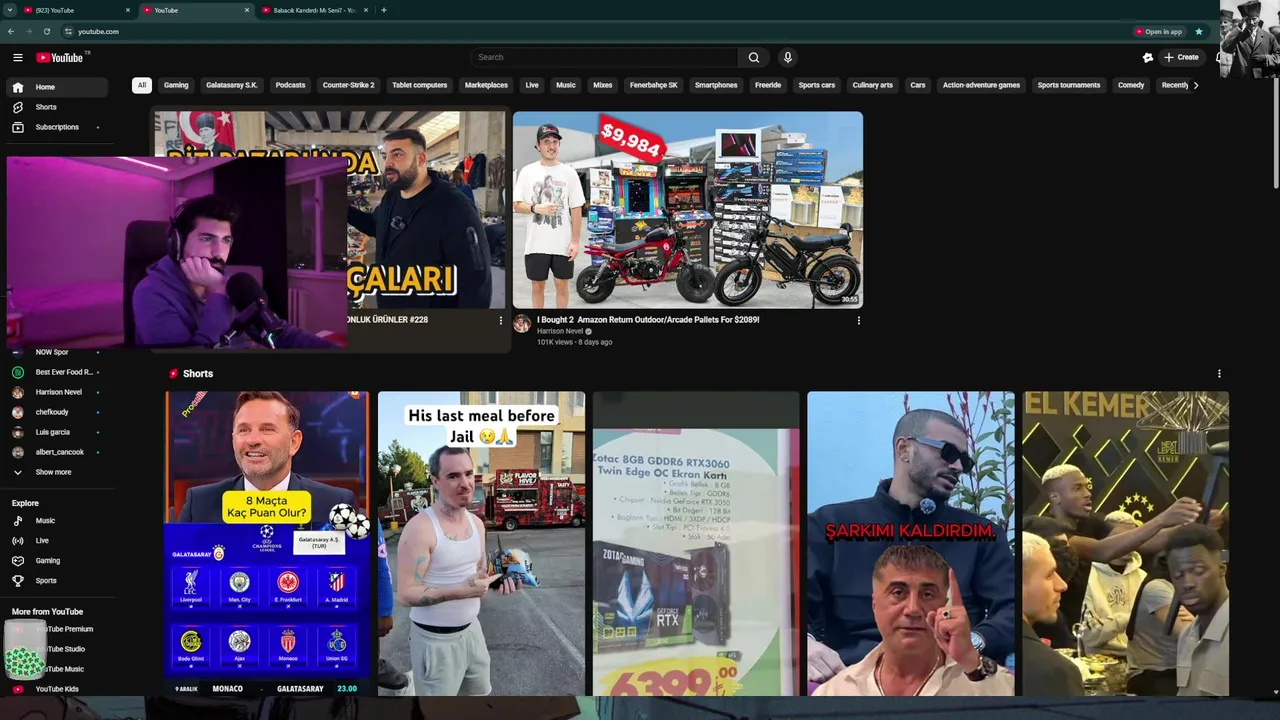Select the Galatasaray S.K. chip
Viewport: 1280px width, 720px height.
(232, 85)
